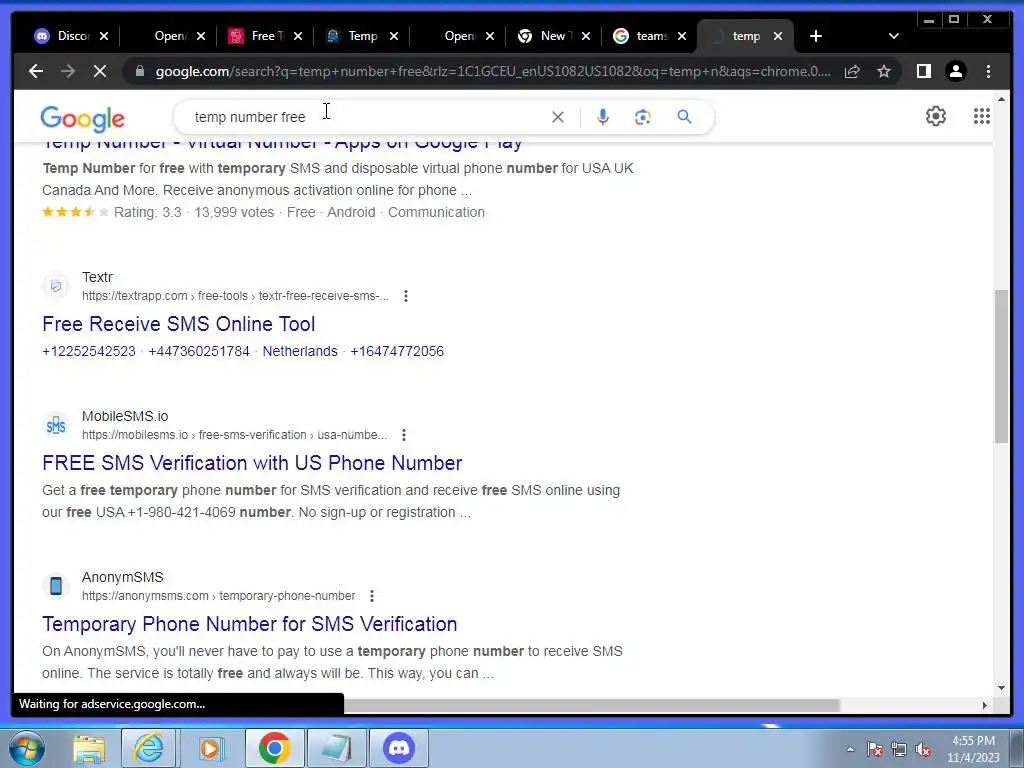Bookmark this page with the star
Screen dimensions: 1024x768
884,71
